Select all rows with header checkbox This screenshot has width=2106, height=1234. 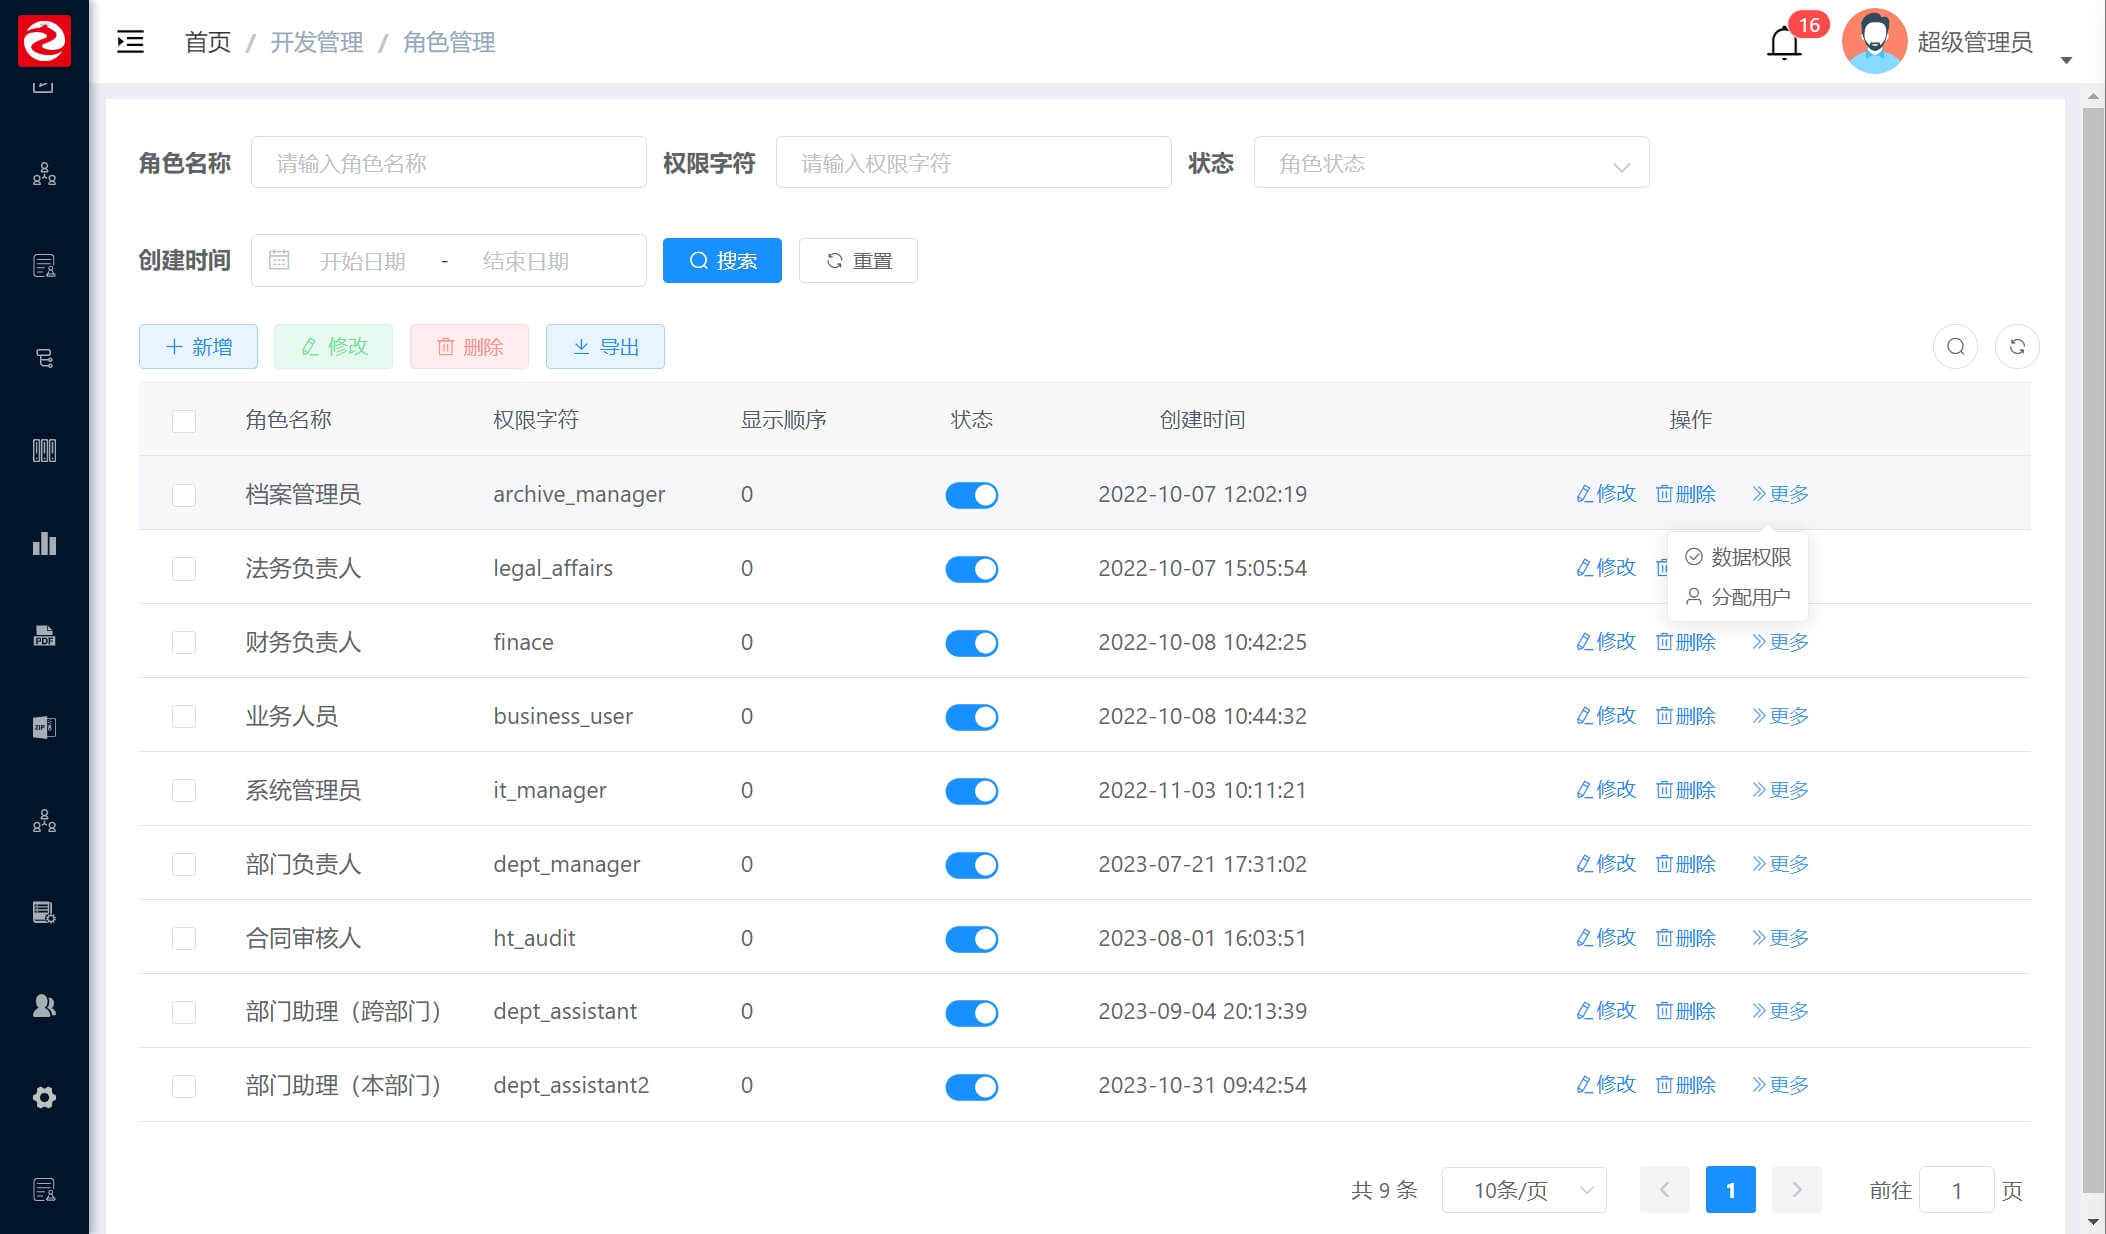184,421
